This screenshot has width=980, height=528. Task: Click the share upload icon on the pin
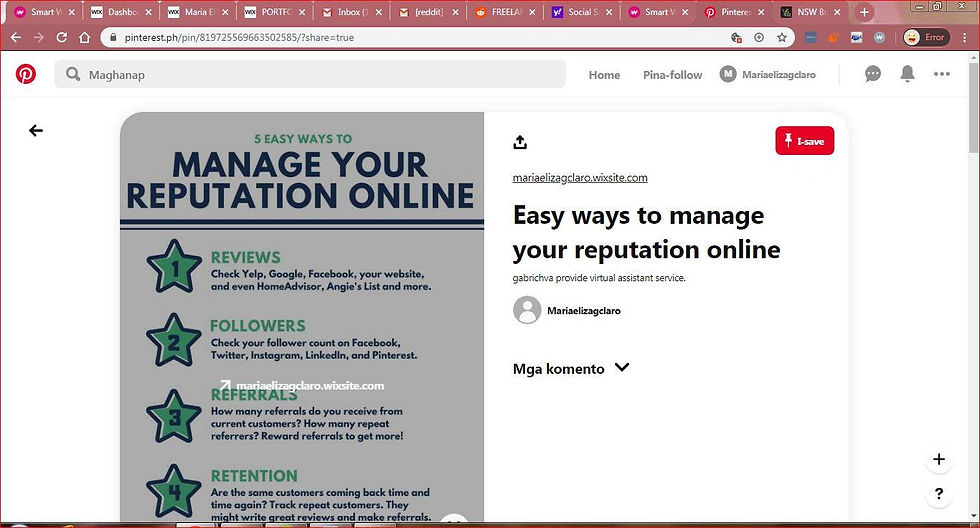tap(520, 142)
